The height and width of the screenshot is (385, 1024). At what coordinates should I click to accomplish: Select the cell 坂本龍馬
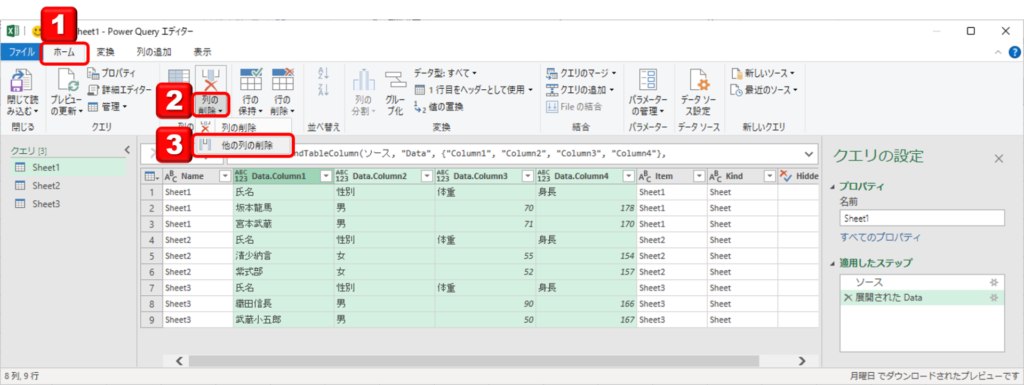tap(283, 208)
